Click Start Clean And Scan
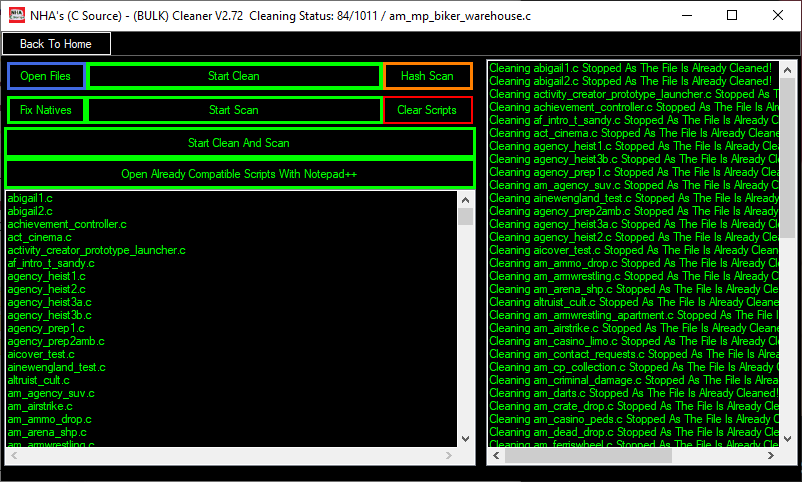Screen dimensions: 802x482 click(239, 143)
